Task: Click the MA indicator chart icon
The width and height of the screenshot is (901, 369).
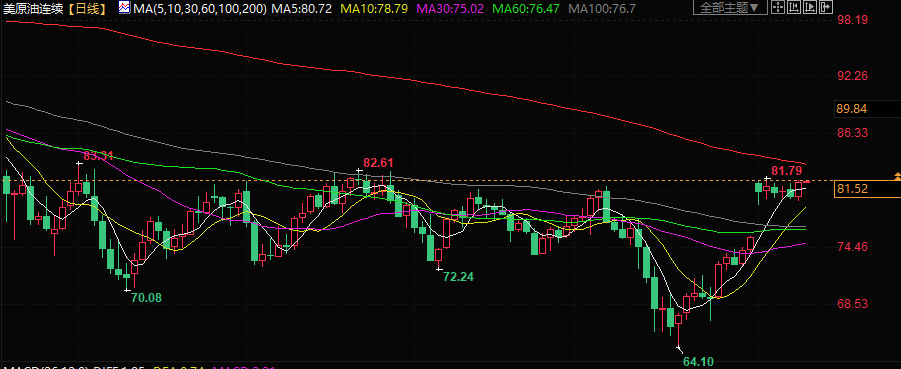Action: click(124, 7)
